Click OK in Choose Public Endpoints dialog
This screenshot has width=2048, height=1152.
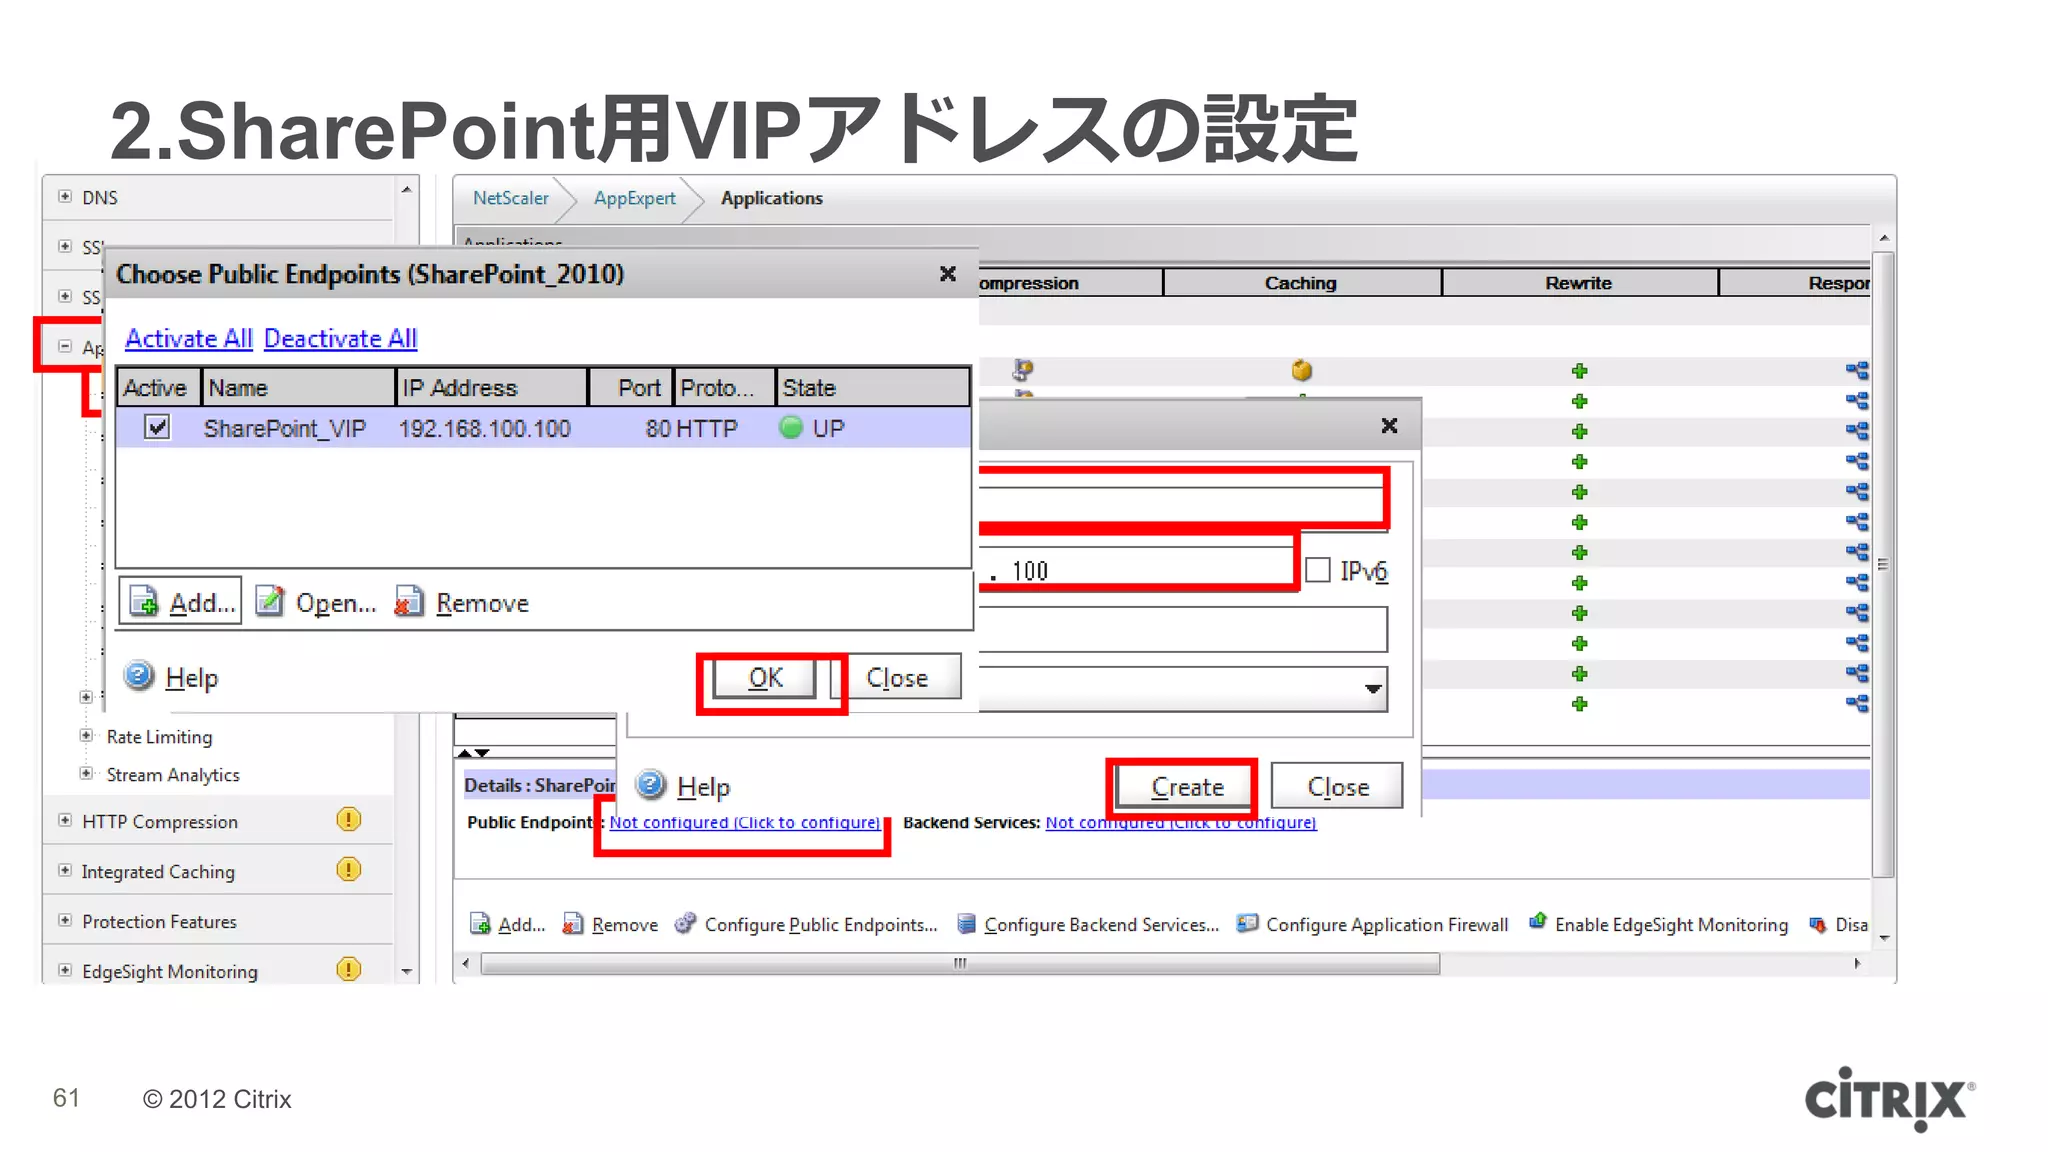tap(765, 678)
